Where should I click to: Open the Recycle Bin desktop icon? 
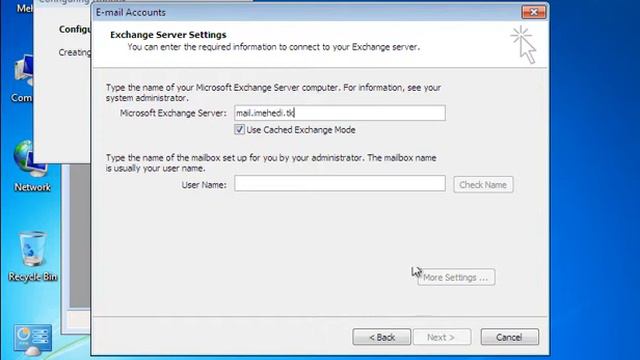(32, 256)
